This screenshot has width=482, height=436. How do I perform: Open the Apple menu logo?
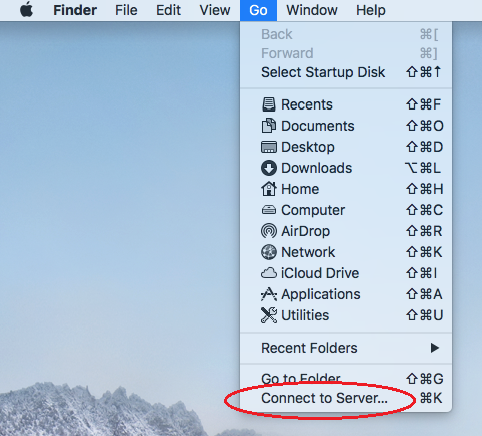tap(26, 10)
